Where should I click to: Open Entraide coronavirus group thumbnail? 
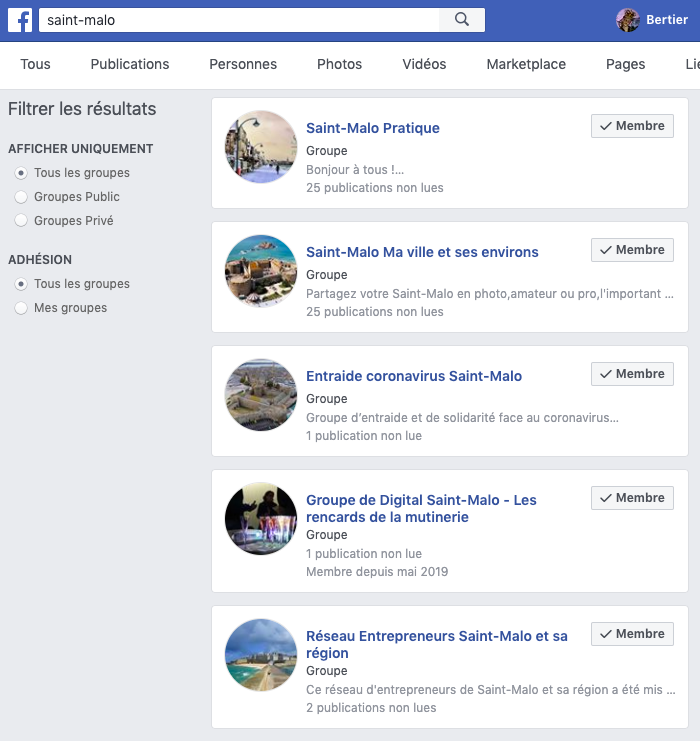coord(261,395)
